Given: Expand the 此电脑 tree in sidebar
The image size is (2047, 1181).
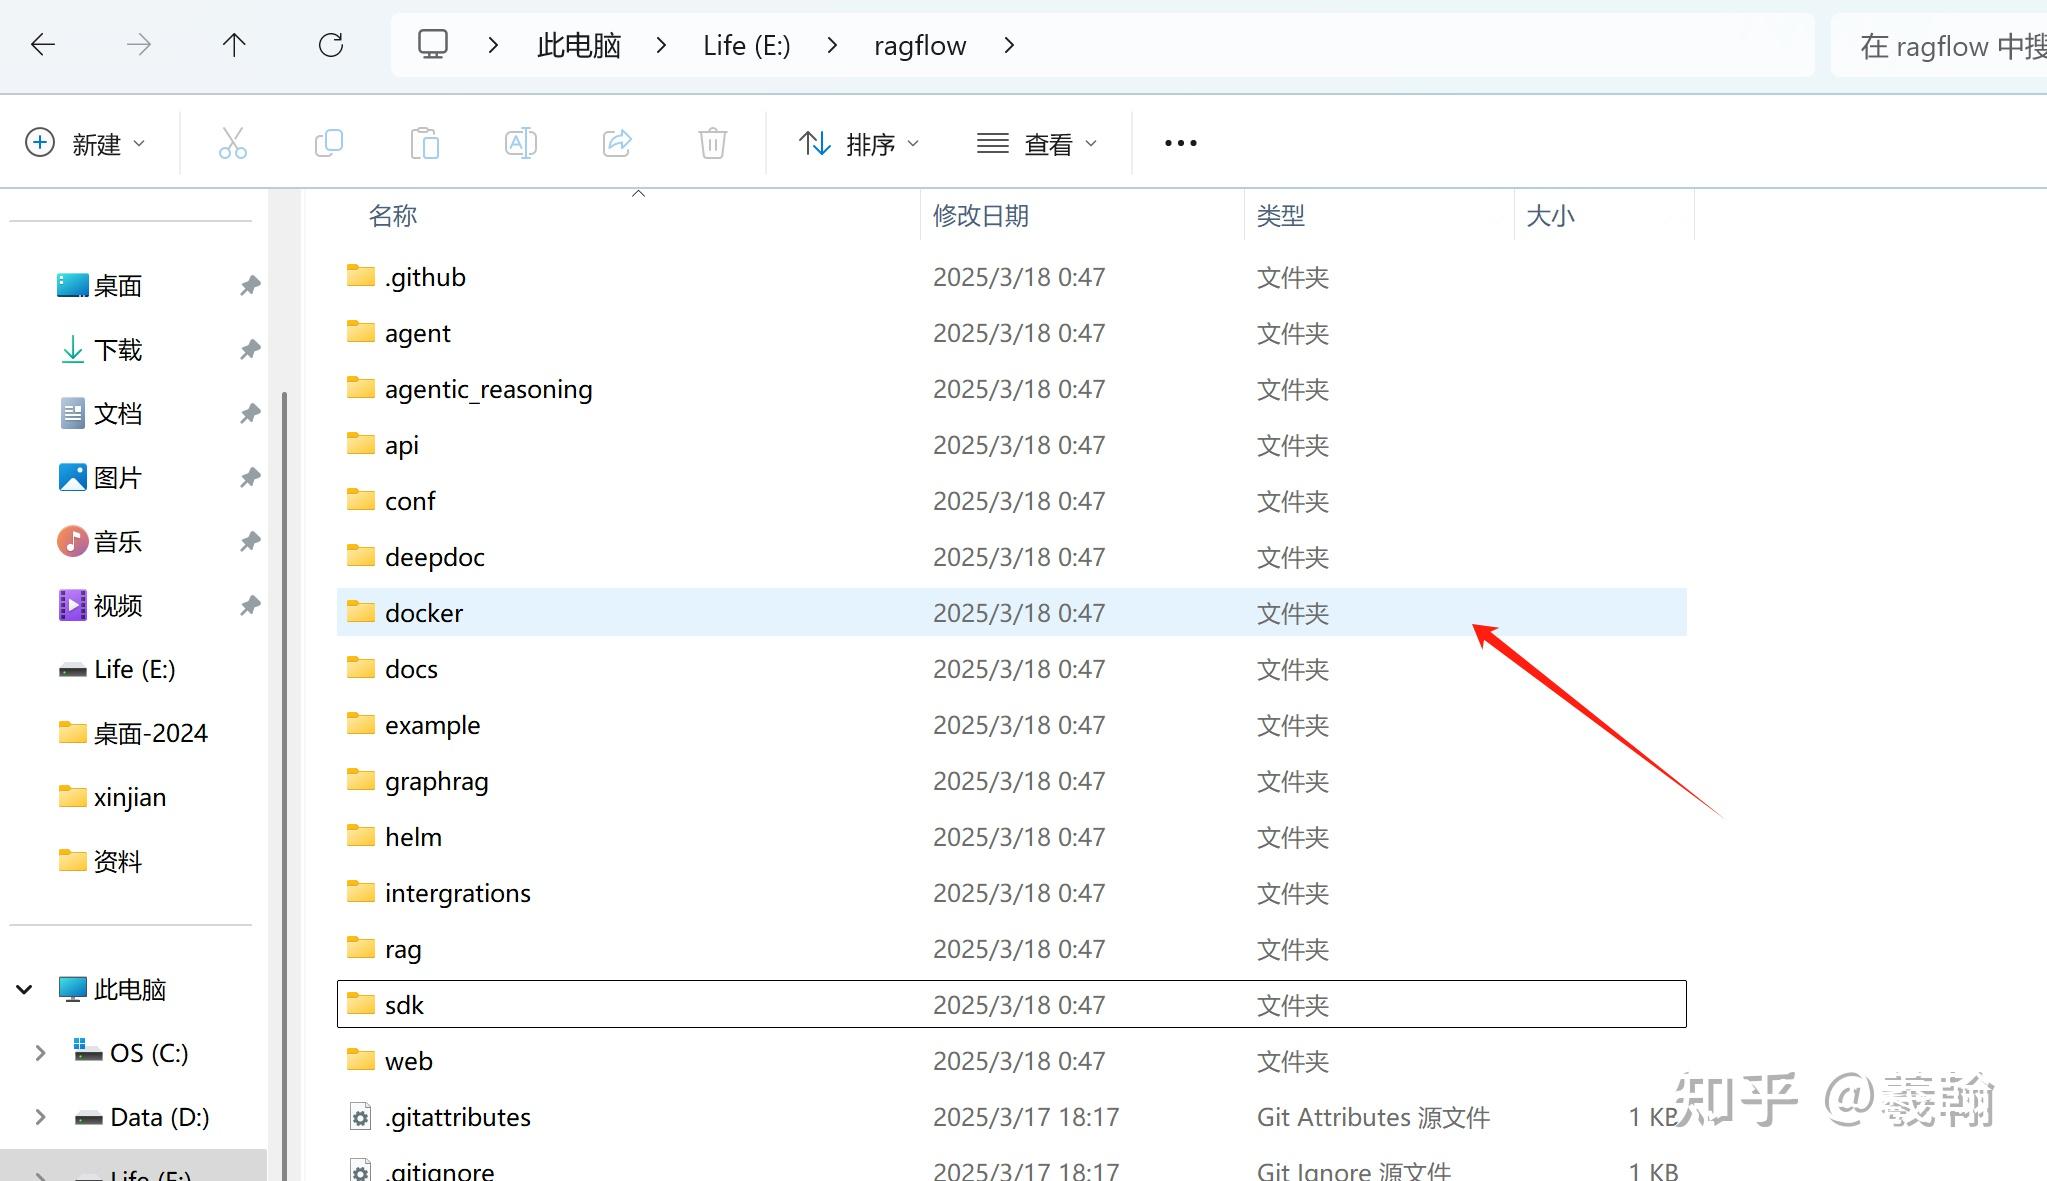Looking at the screenshot, I should (23, 988).
